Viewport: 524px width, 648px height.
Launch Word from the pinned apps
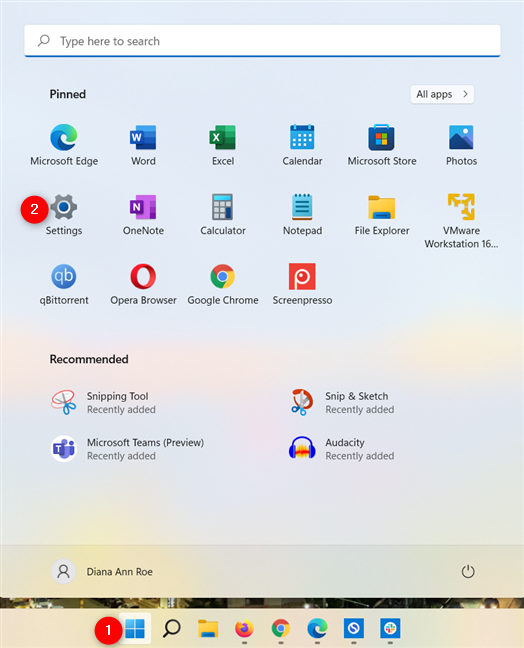(143, 145)
